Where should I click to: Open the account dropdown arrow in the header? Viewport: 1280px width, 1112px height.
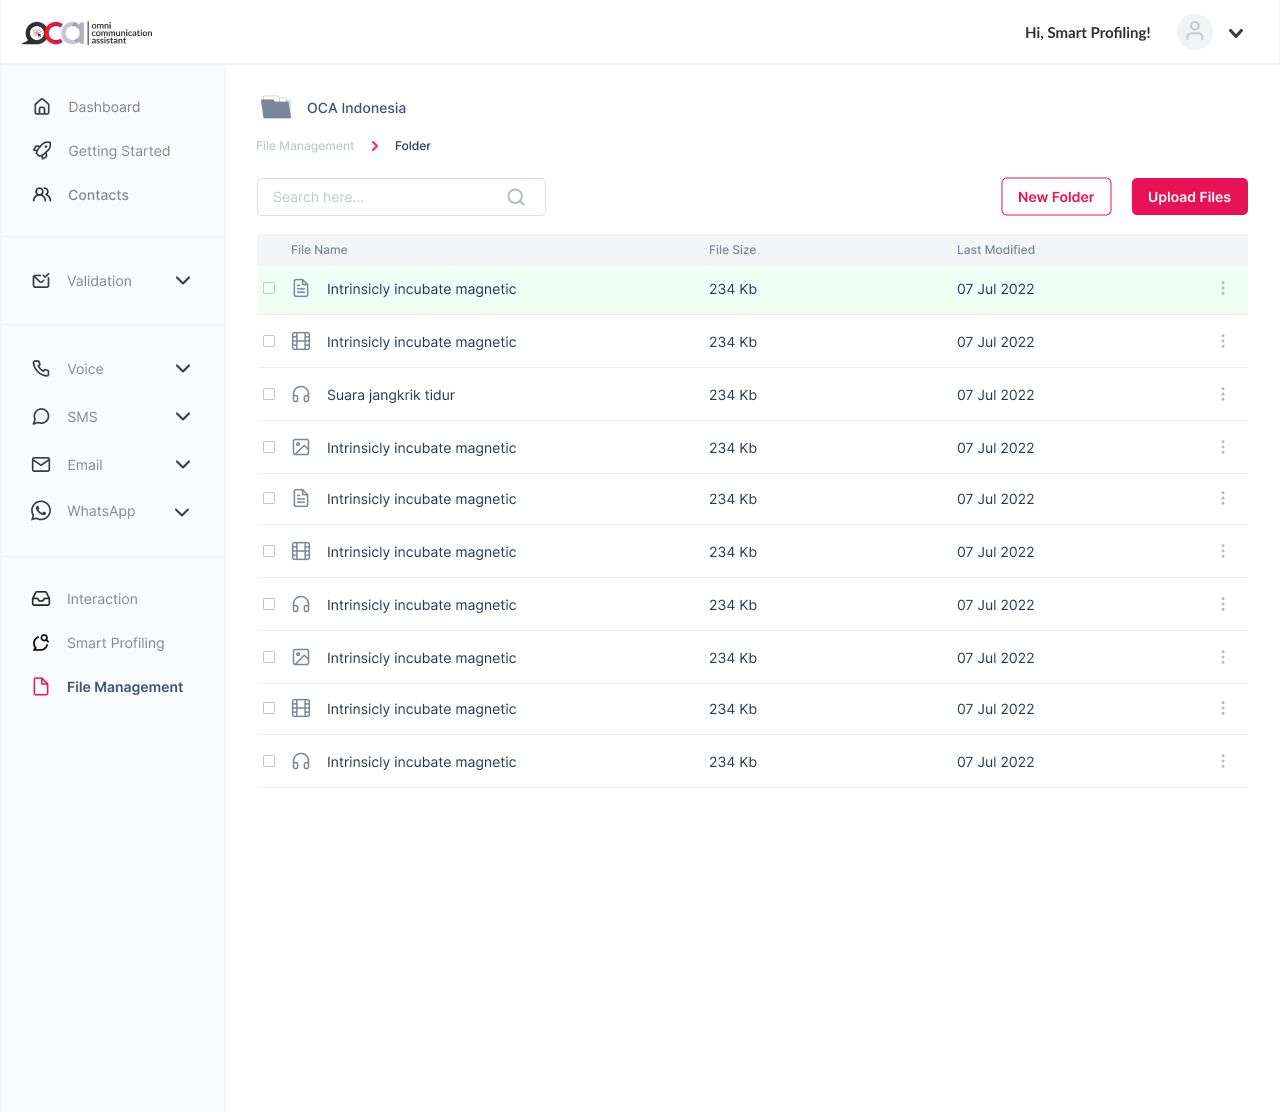pos(1236,33)
